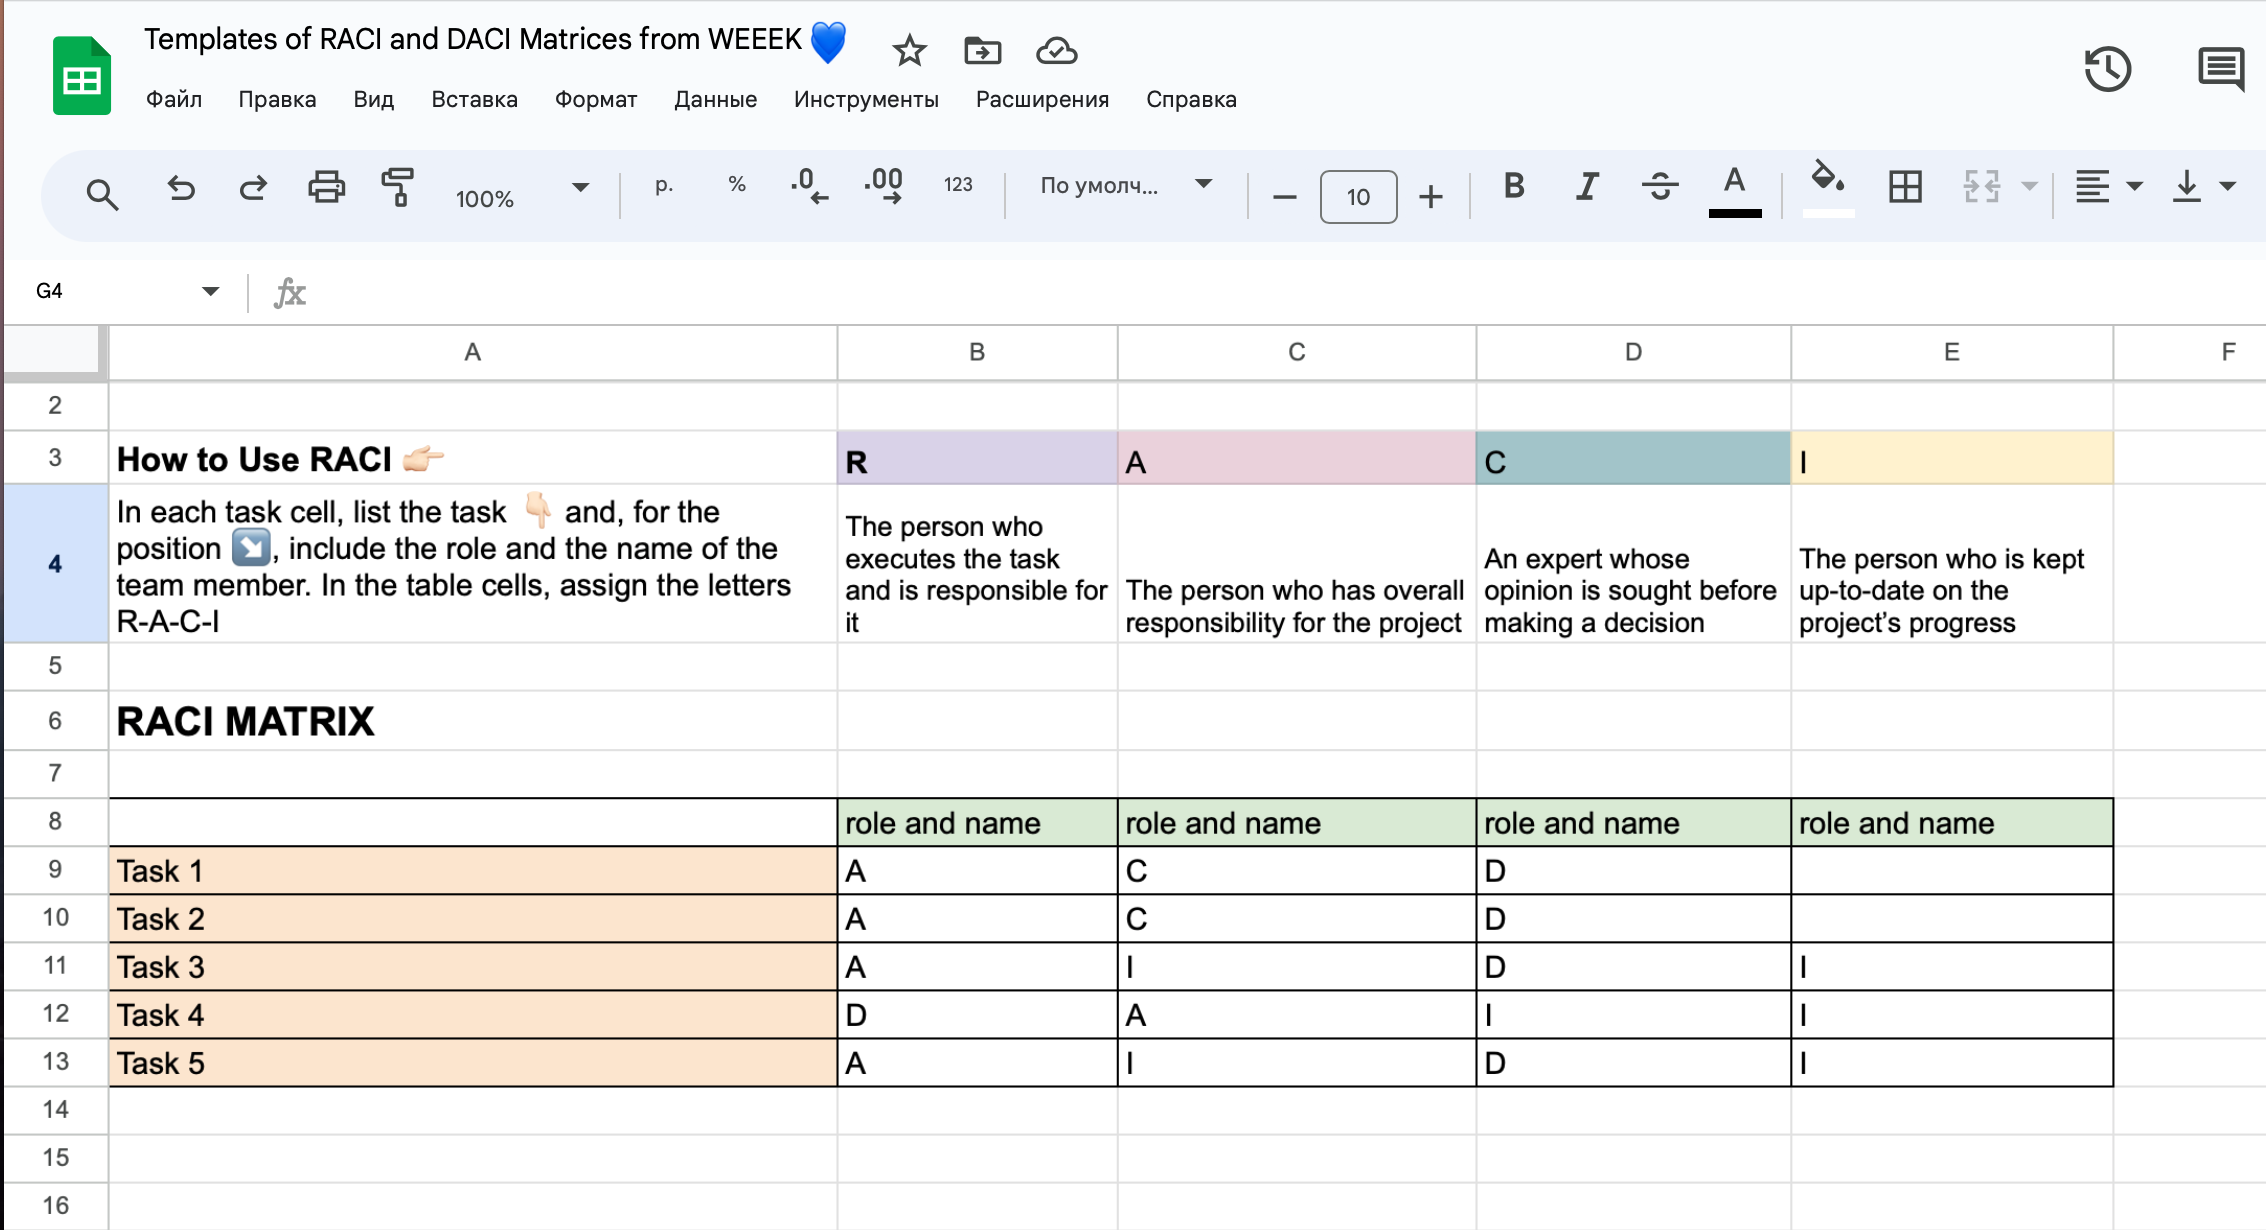
Task: Open version history clock icon
Action: (x=2107, y=69)
